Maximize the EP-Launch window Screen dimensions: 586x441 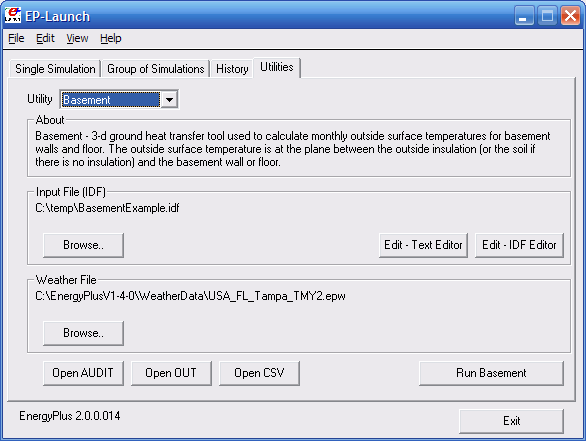(547, 16)
